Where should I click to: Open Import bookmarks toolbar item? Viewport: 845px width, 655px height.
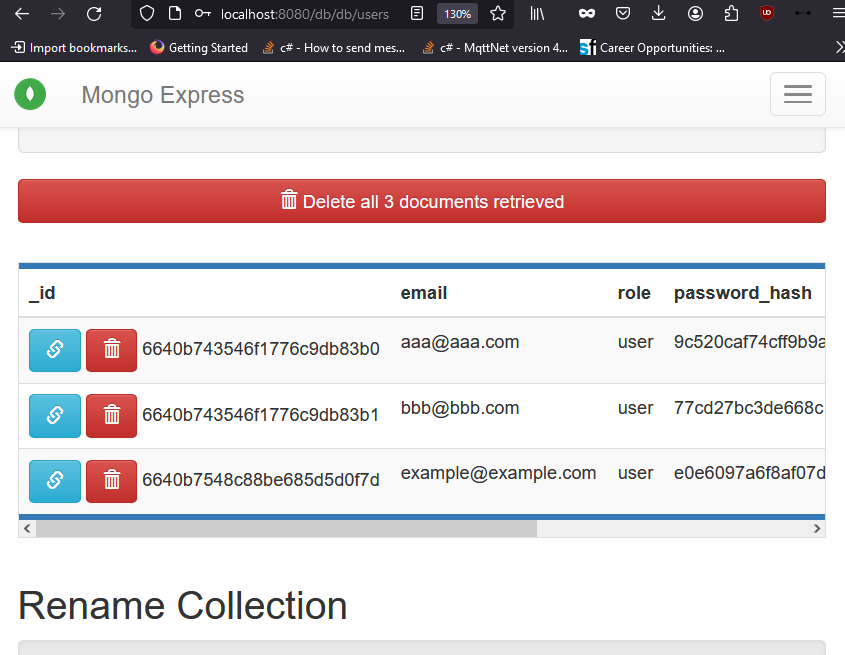[74, 48]
